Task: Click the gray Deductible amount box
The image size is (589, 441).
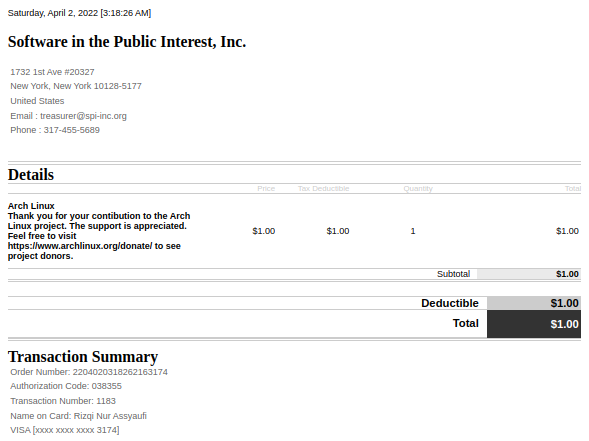Action: coord(534,303)
